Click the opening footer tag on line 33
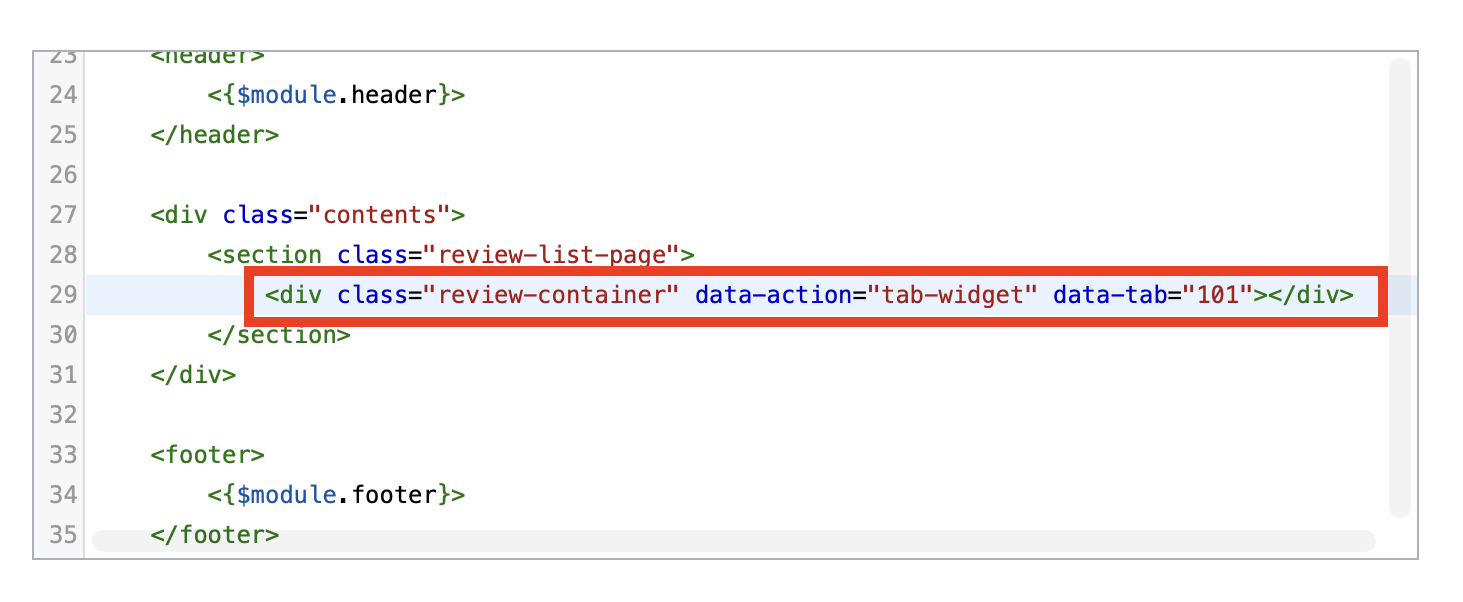This screenshot has width=1463, height=602. pos(208,455)
